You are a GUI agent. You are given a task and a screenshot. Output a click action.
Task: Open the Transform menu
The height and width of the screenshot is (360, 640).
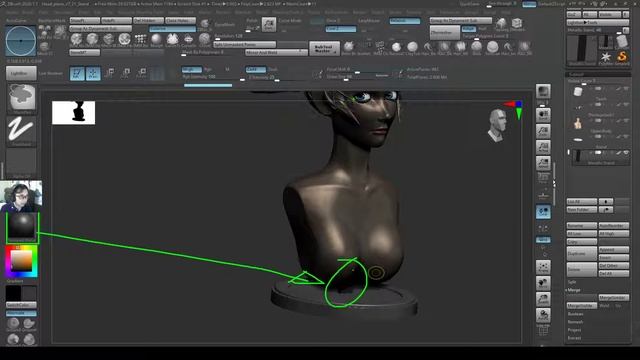tap(449, 12)
